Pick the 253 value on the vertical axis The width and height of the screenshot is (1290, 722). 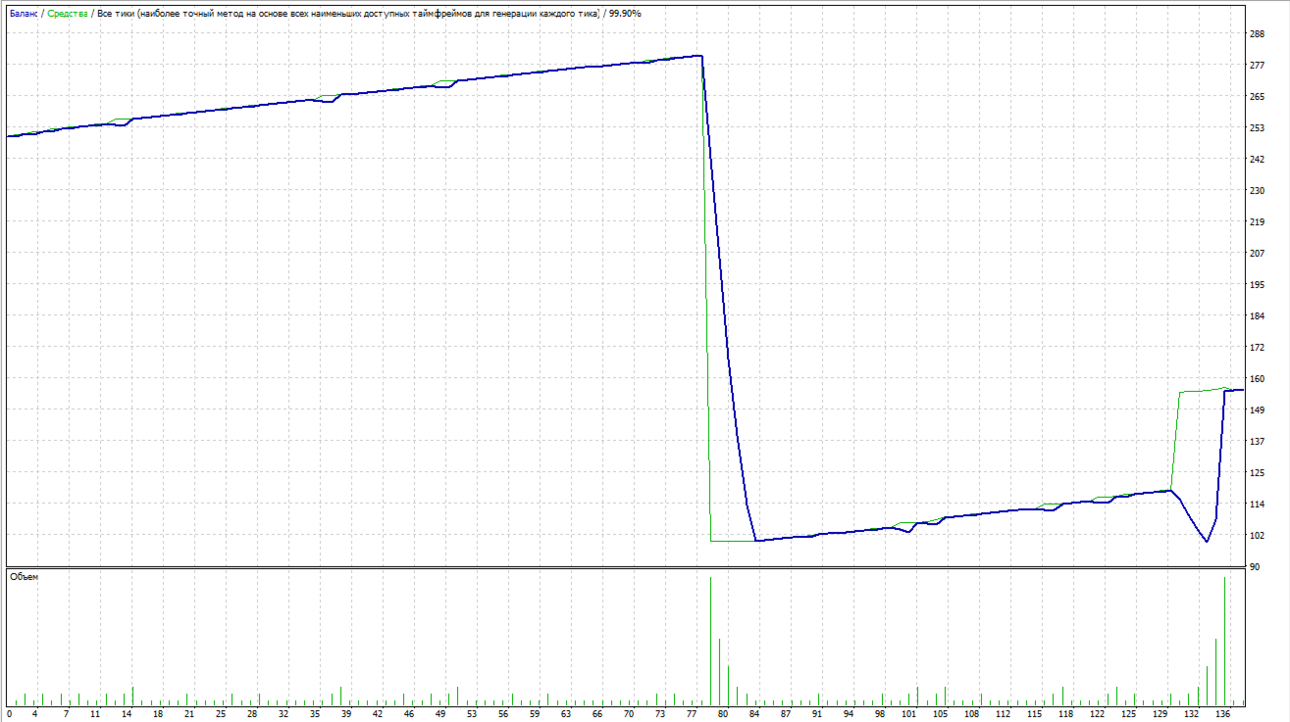coord(1257,128)
